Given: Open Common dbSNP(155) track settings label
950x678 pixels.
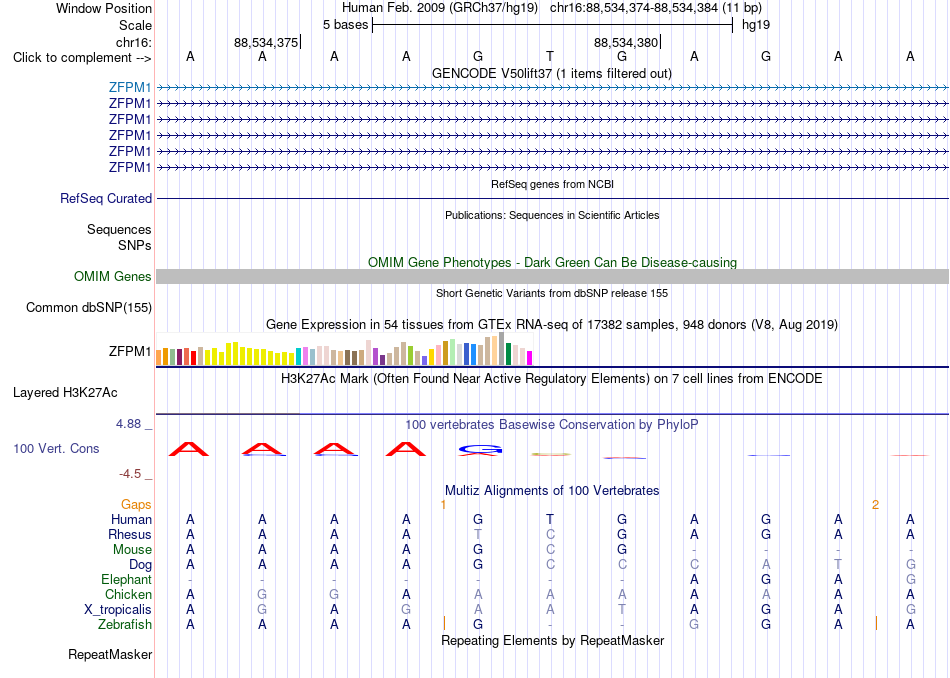Looking at the screenshot, I should (x=89, y=307).
